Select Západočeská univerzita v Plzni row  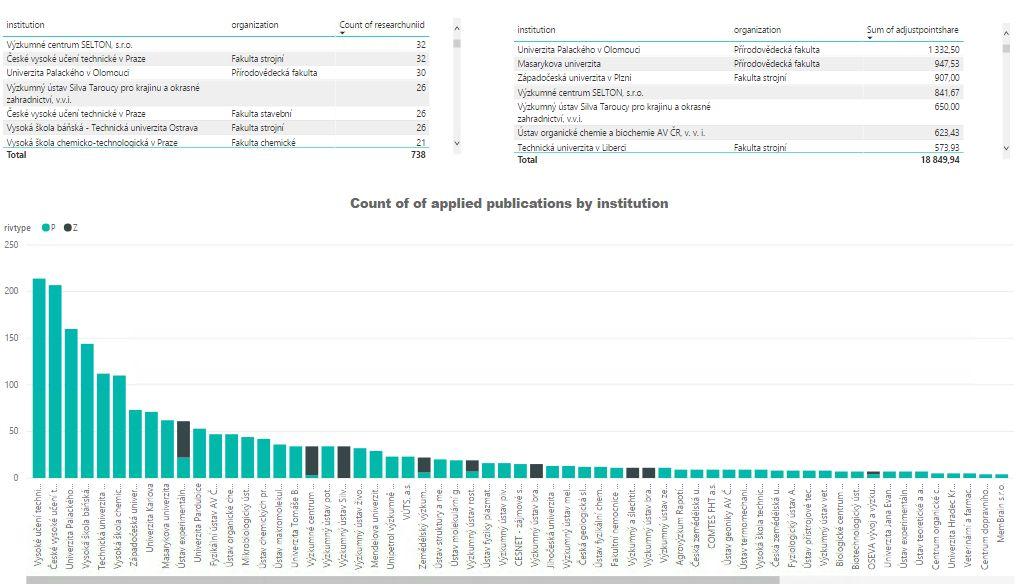click(x=738, y=78)
